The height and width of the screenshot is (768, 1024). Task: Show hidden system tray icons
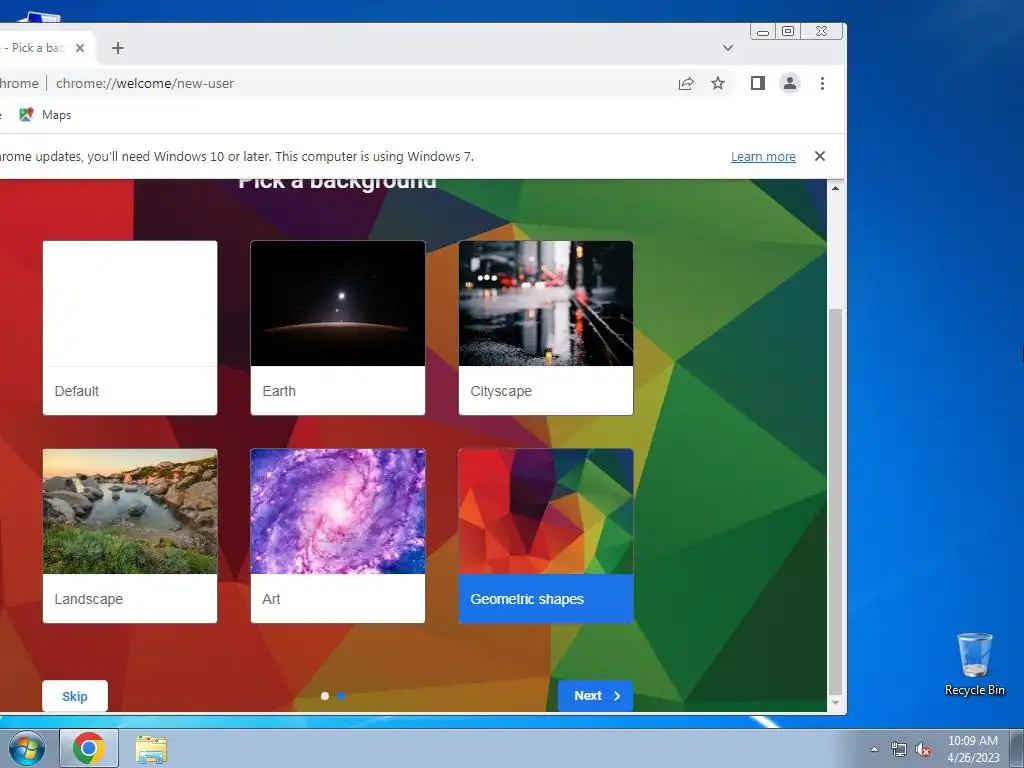874,749
